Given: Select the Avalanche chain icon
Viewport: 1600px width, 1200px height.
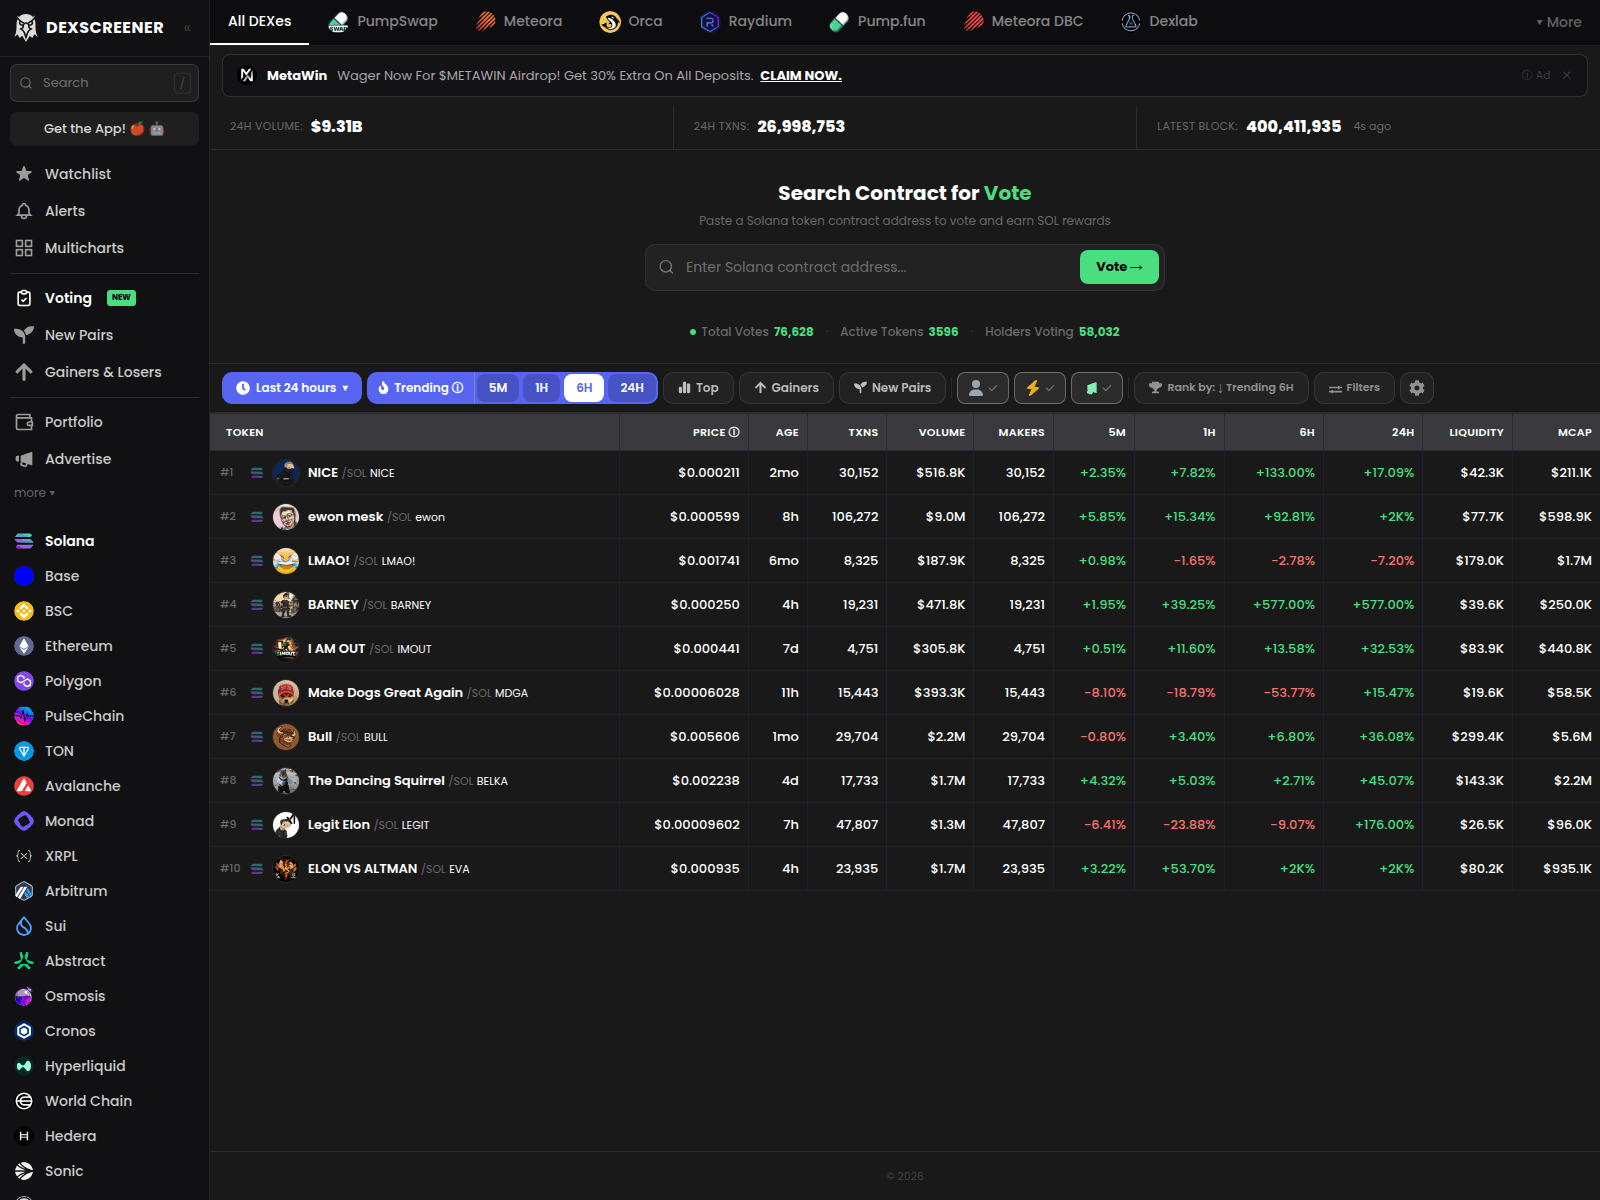Looking at the screenshot, I should pyautogui.click(x=24, y=786).
